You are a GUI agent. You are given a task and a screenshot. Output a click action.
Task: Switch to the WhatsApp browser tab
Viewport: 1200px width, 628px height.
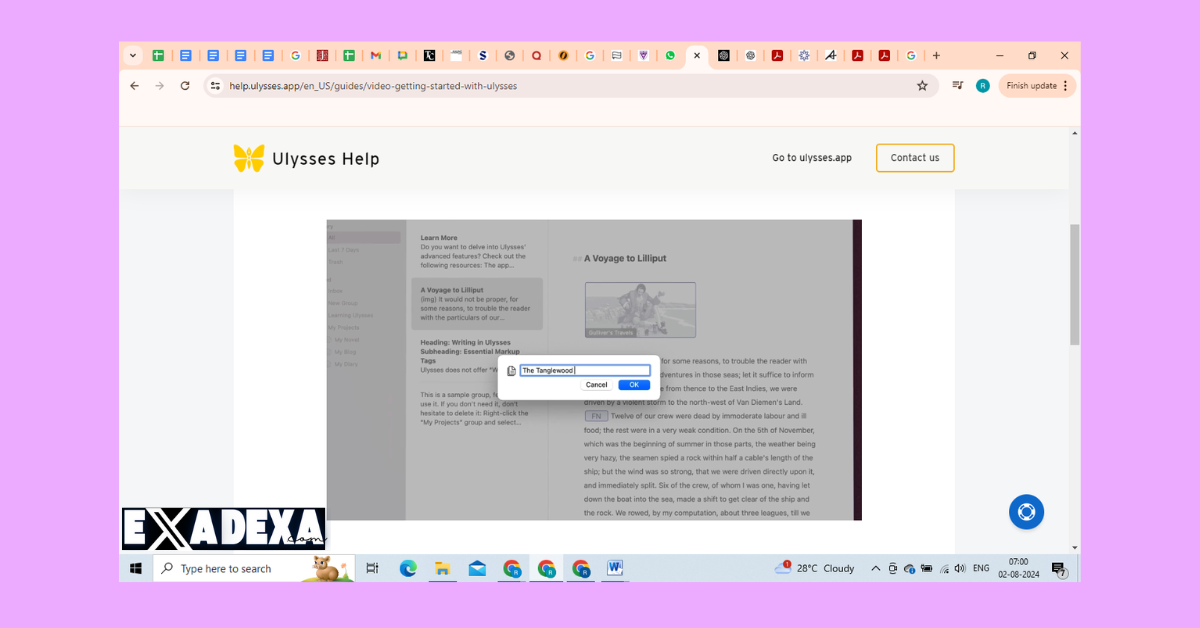click(x=670, y=56)
